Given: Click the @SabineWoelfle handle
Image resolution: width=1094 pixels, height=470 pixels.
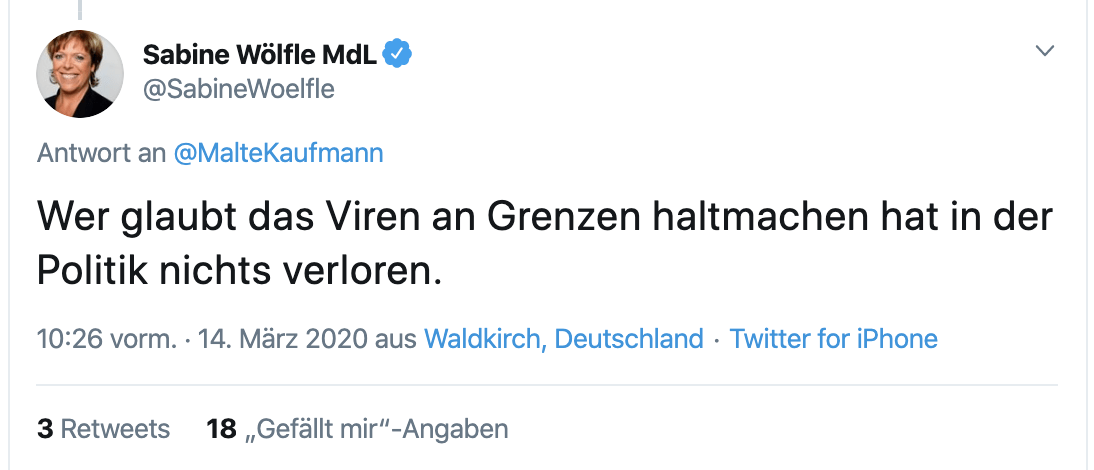Looking at the screenshot, I should (239, 89).
